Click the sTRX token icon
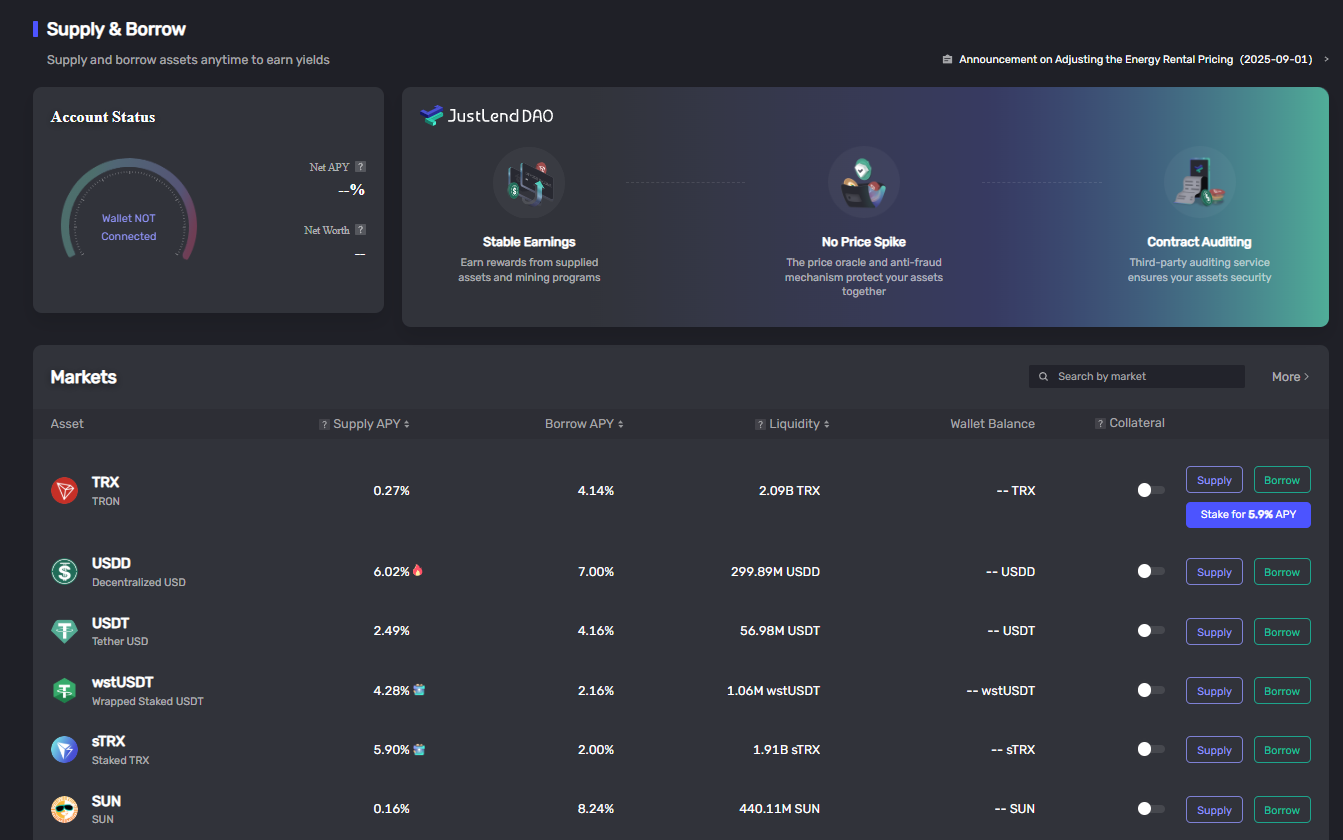The height and width of the screenshot is (840, 1343). 64,749
